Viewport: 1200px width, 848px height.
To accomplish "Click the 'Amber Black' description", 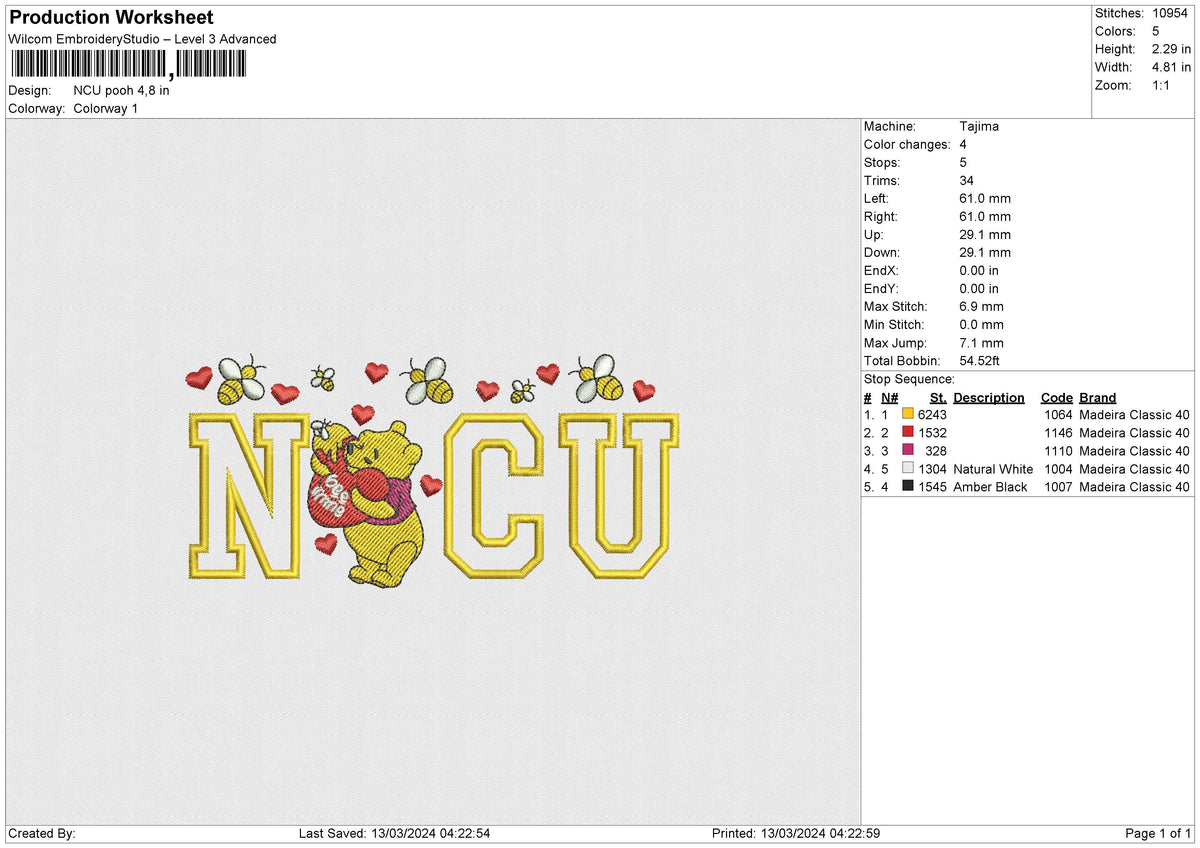I will [990, 486].
